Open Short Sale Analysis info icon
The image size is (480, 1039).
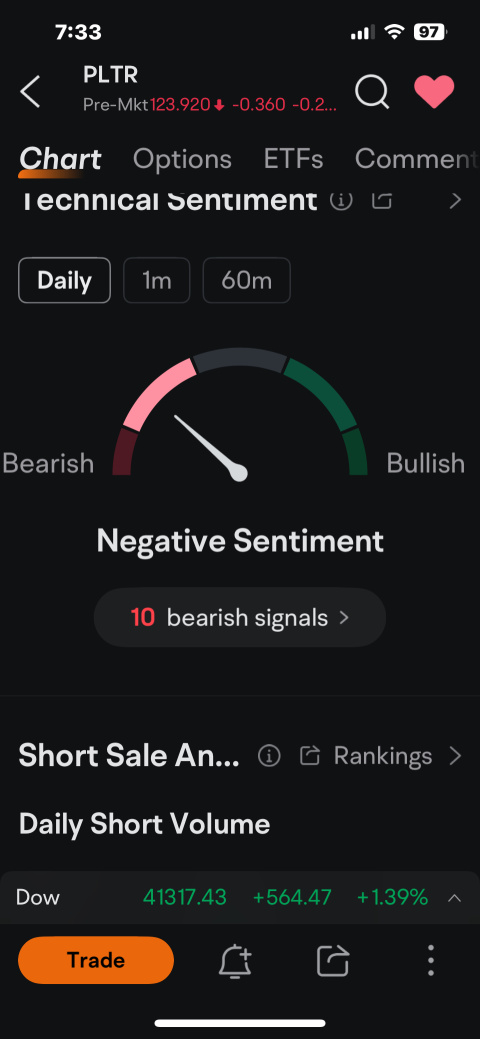(x=269, y=755)
